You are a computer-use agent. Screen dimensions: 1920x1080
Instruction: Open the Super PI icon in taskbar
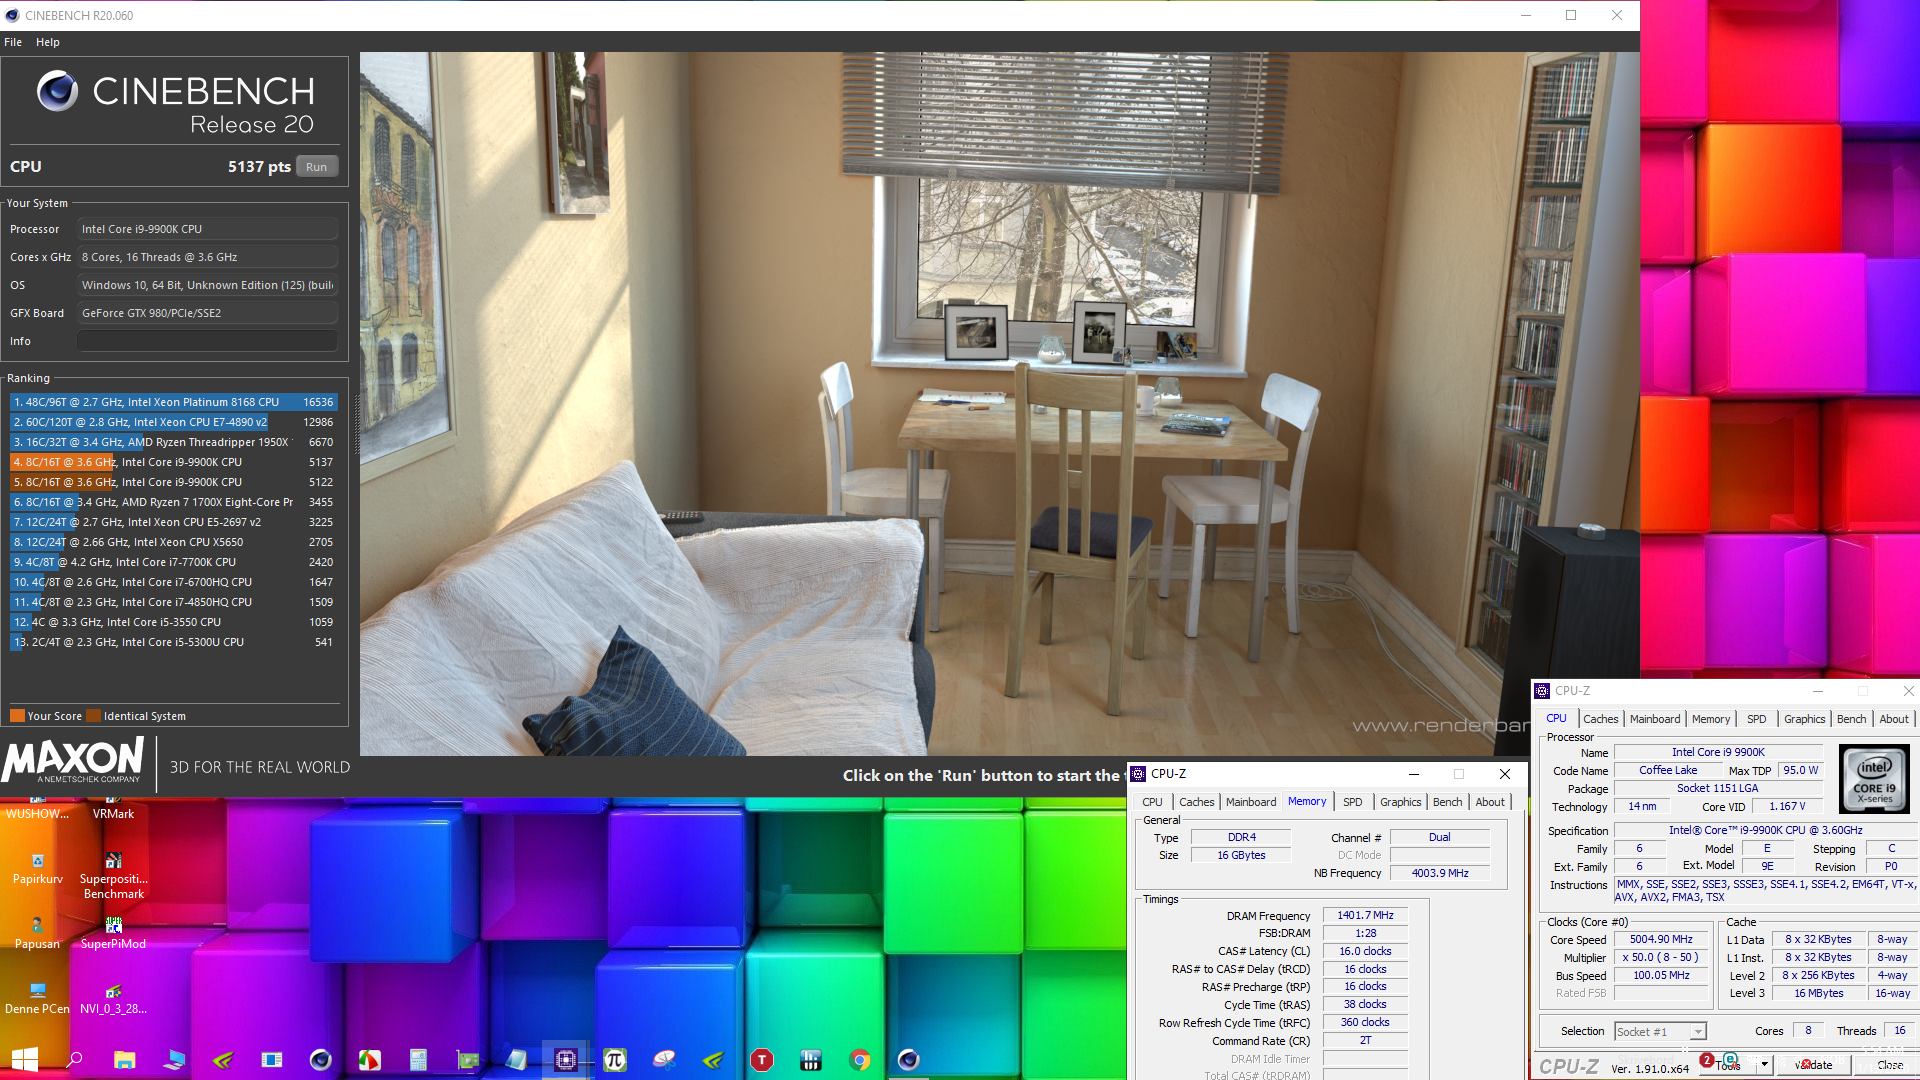[x=615, y=1060]
